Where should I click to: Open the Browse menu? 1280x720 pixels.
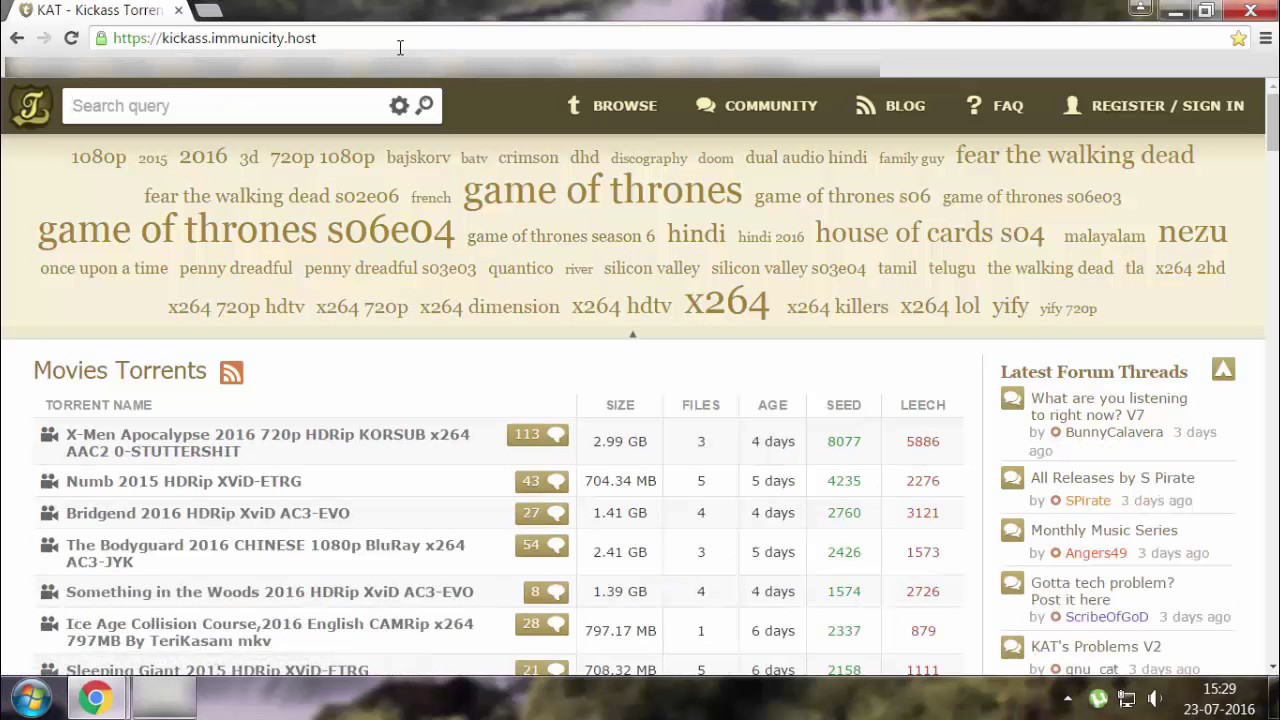612,106
